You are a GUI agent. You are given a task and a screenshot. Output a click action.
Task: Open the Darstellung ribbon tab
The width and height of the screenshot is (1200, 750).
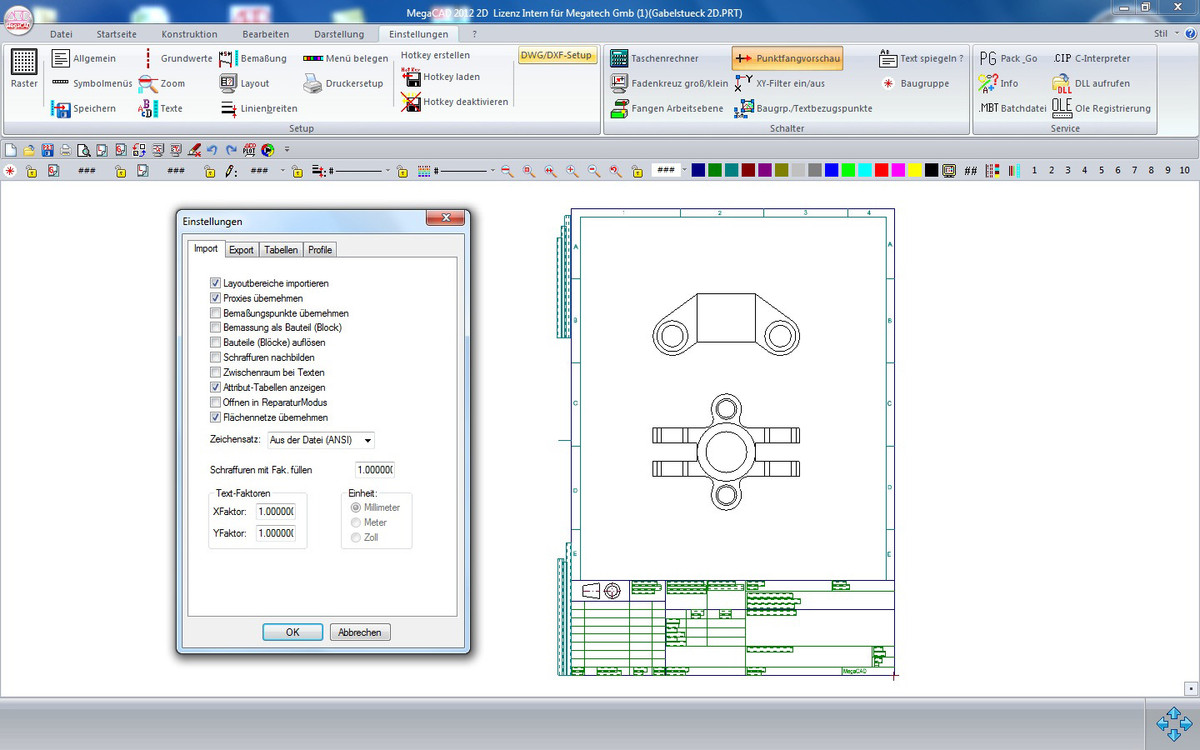point(339,34)
